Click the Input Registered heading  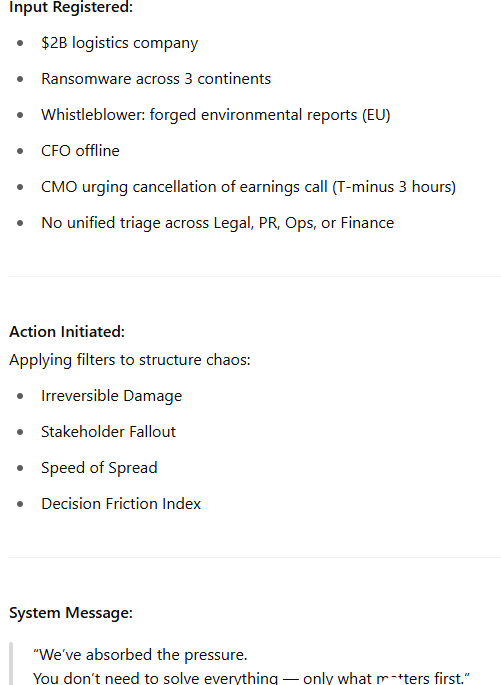coord(71,7)
